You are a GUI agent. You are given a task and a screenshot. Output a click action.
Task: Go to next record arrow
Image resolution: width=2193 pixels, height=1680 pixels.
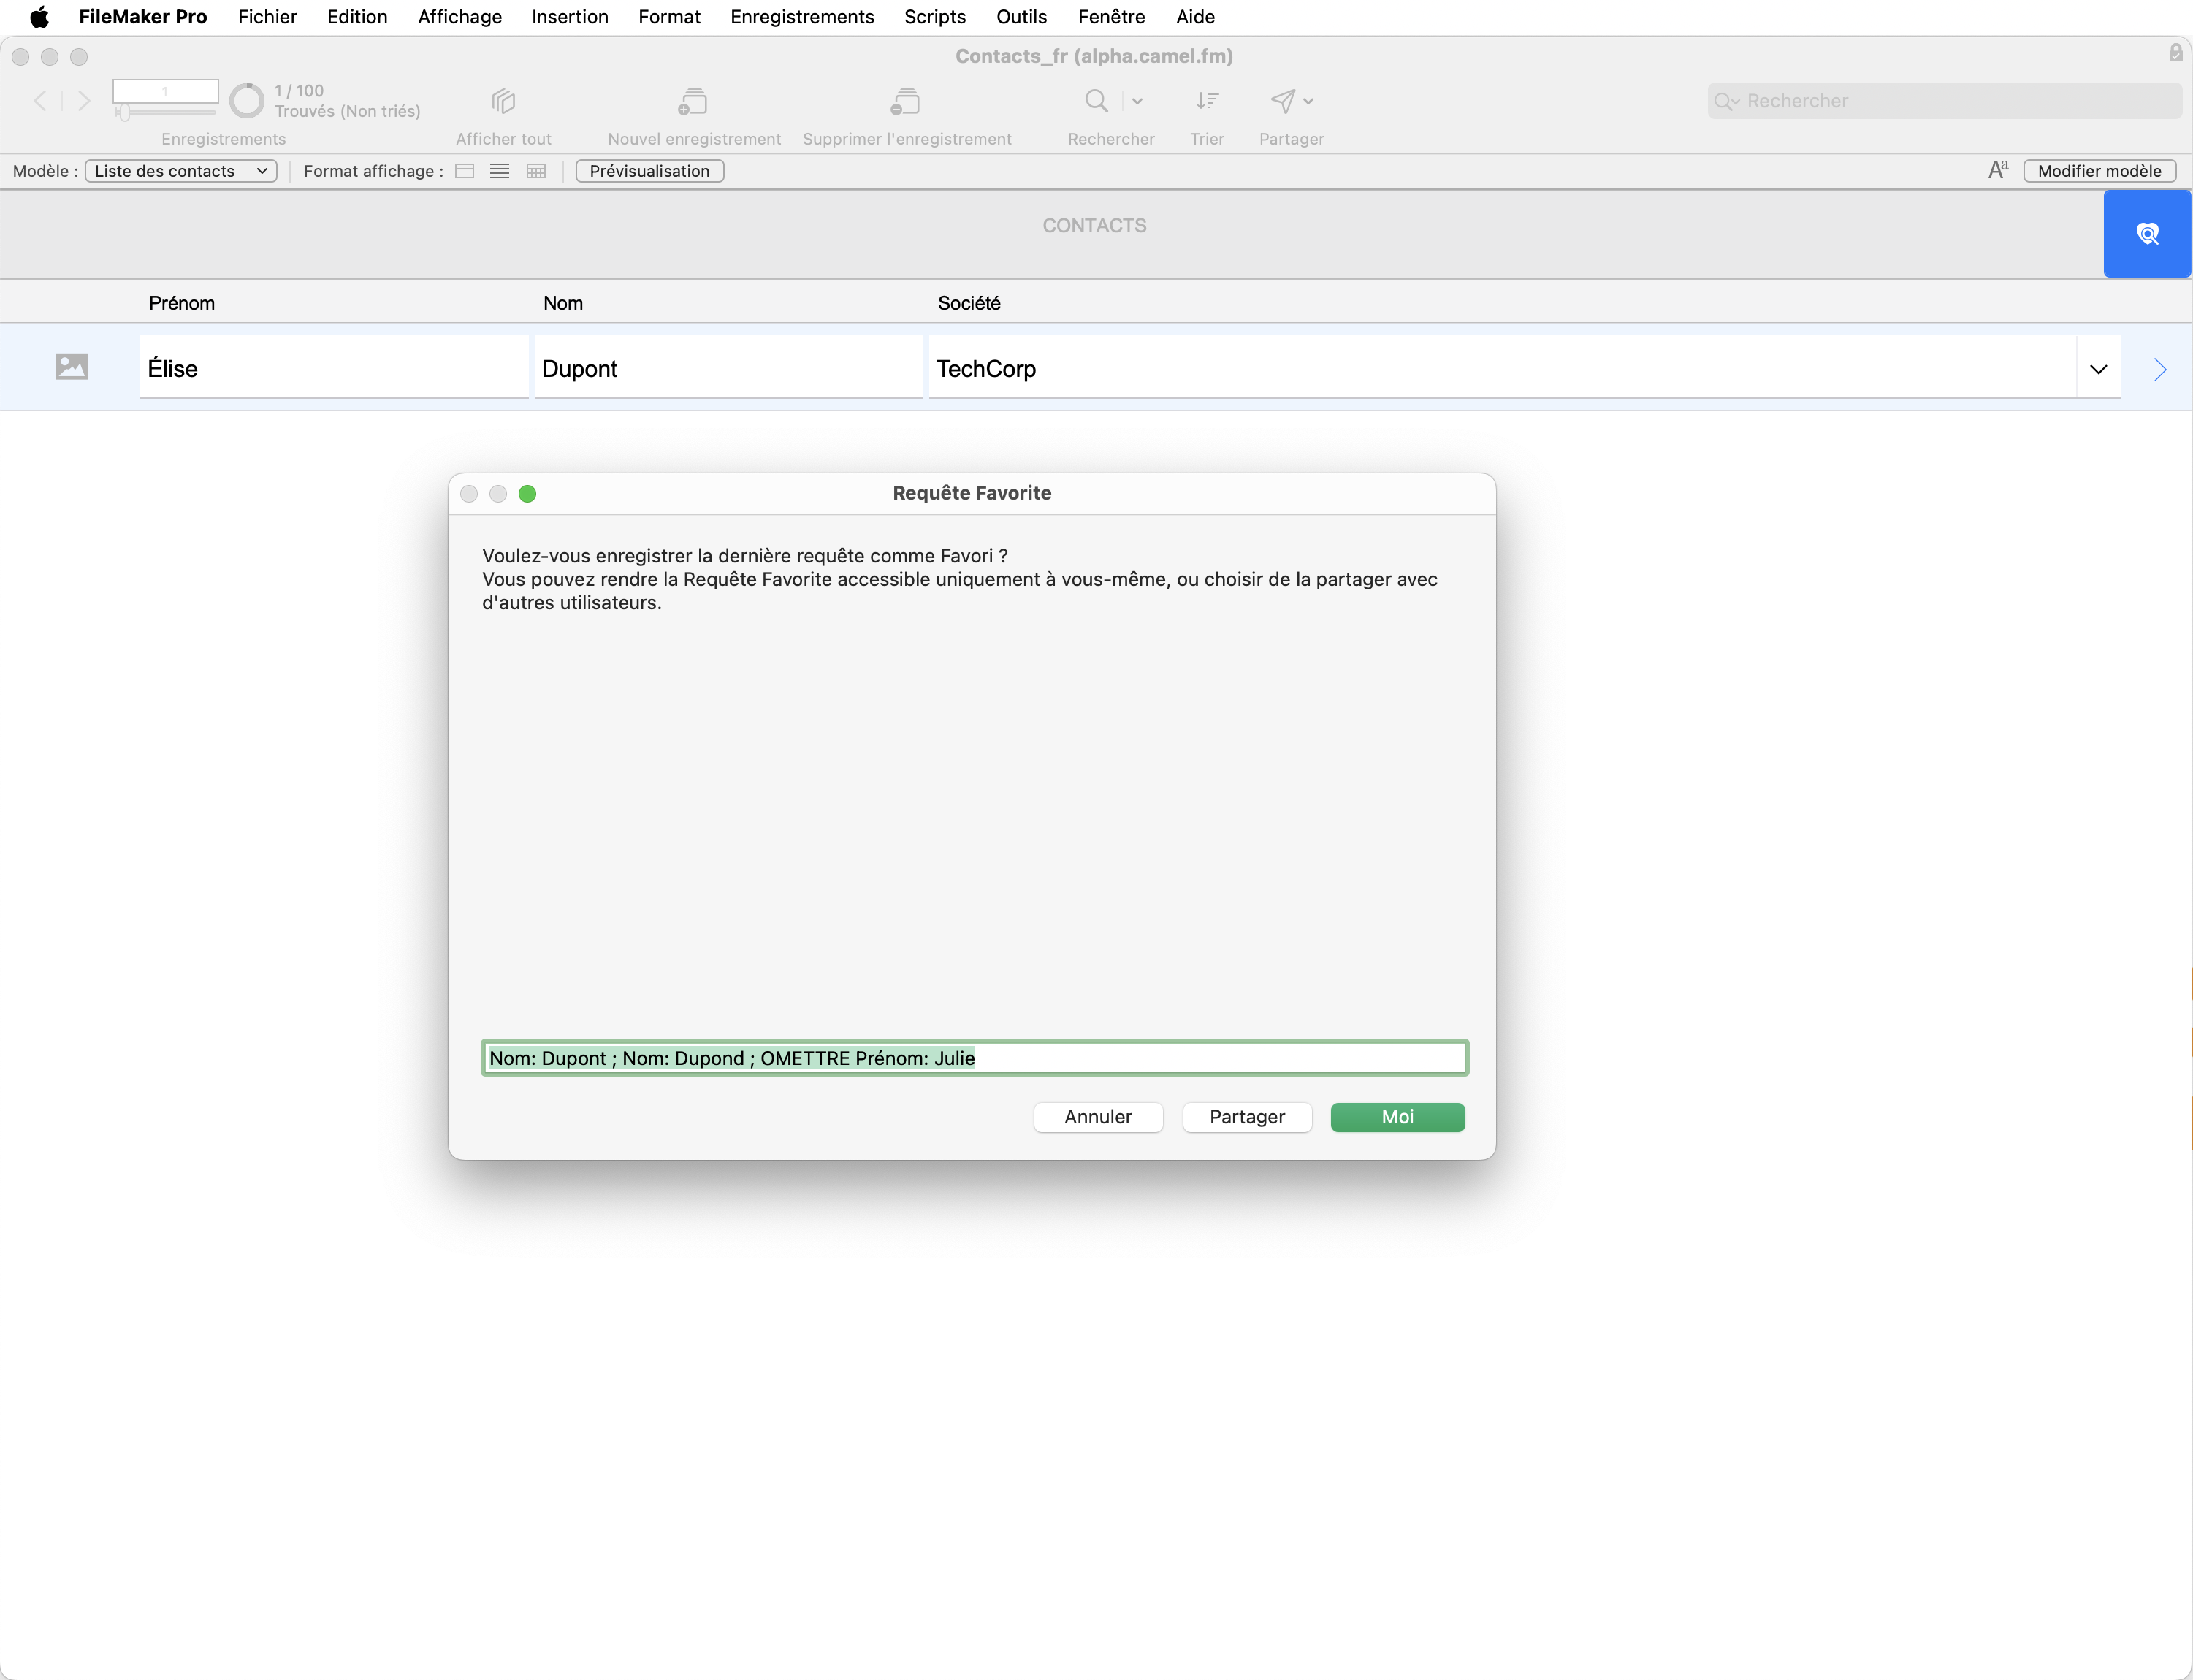point(84,100)
